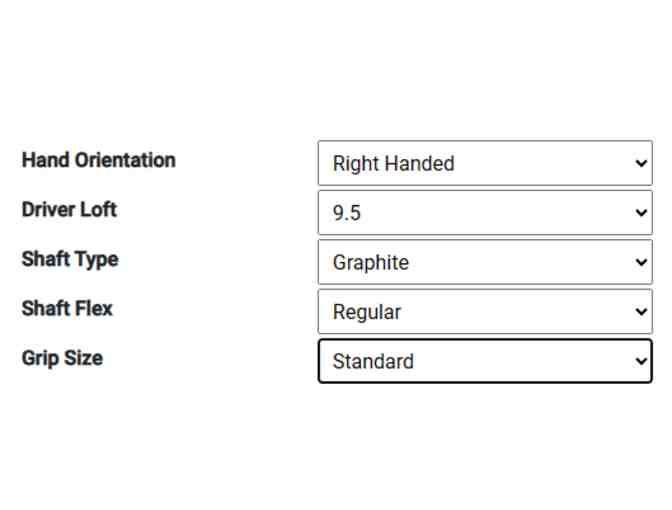Click the Shaft Type label

(x=70, y=259)
